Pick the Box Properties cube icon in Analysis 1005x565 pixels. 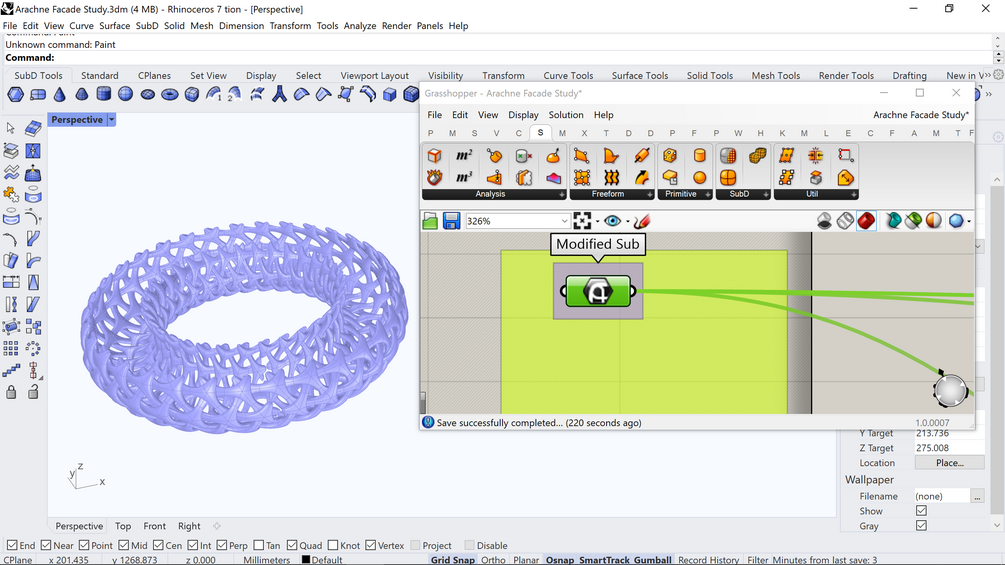(435, 156)
